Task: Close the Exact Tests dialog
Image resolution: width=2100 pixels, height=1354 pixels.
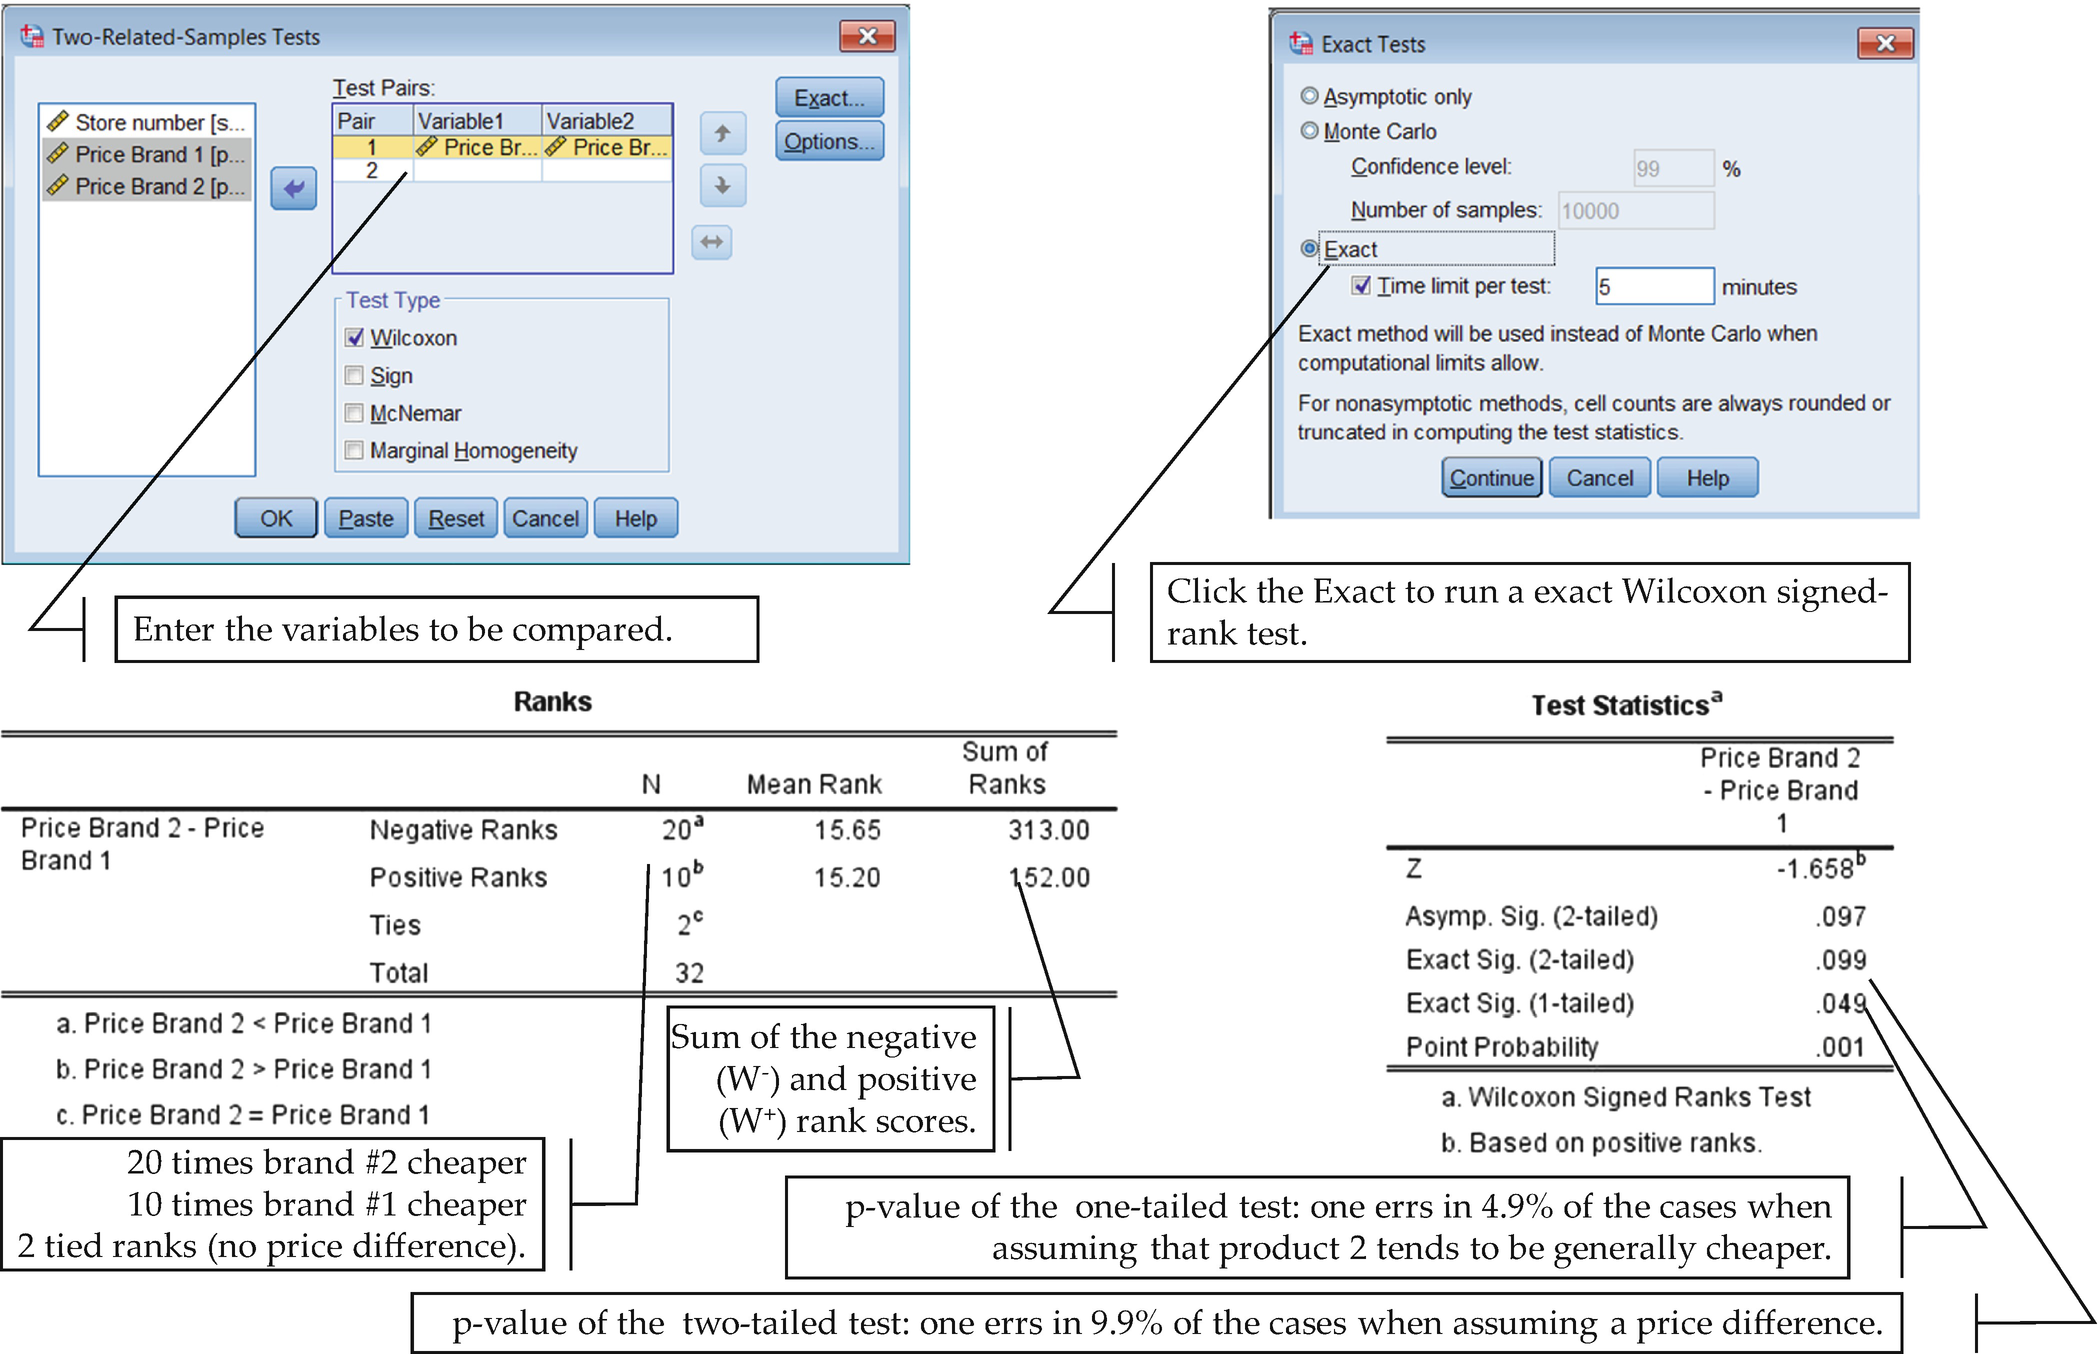Action: coord(1884,43)
